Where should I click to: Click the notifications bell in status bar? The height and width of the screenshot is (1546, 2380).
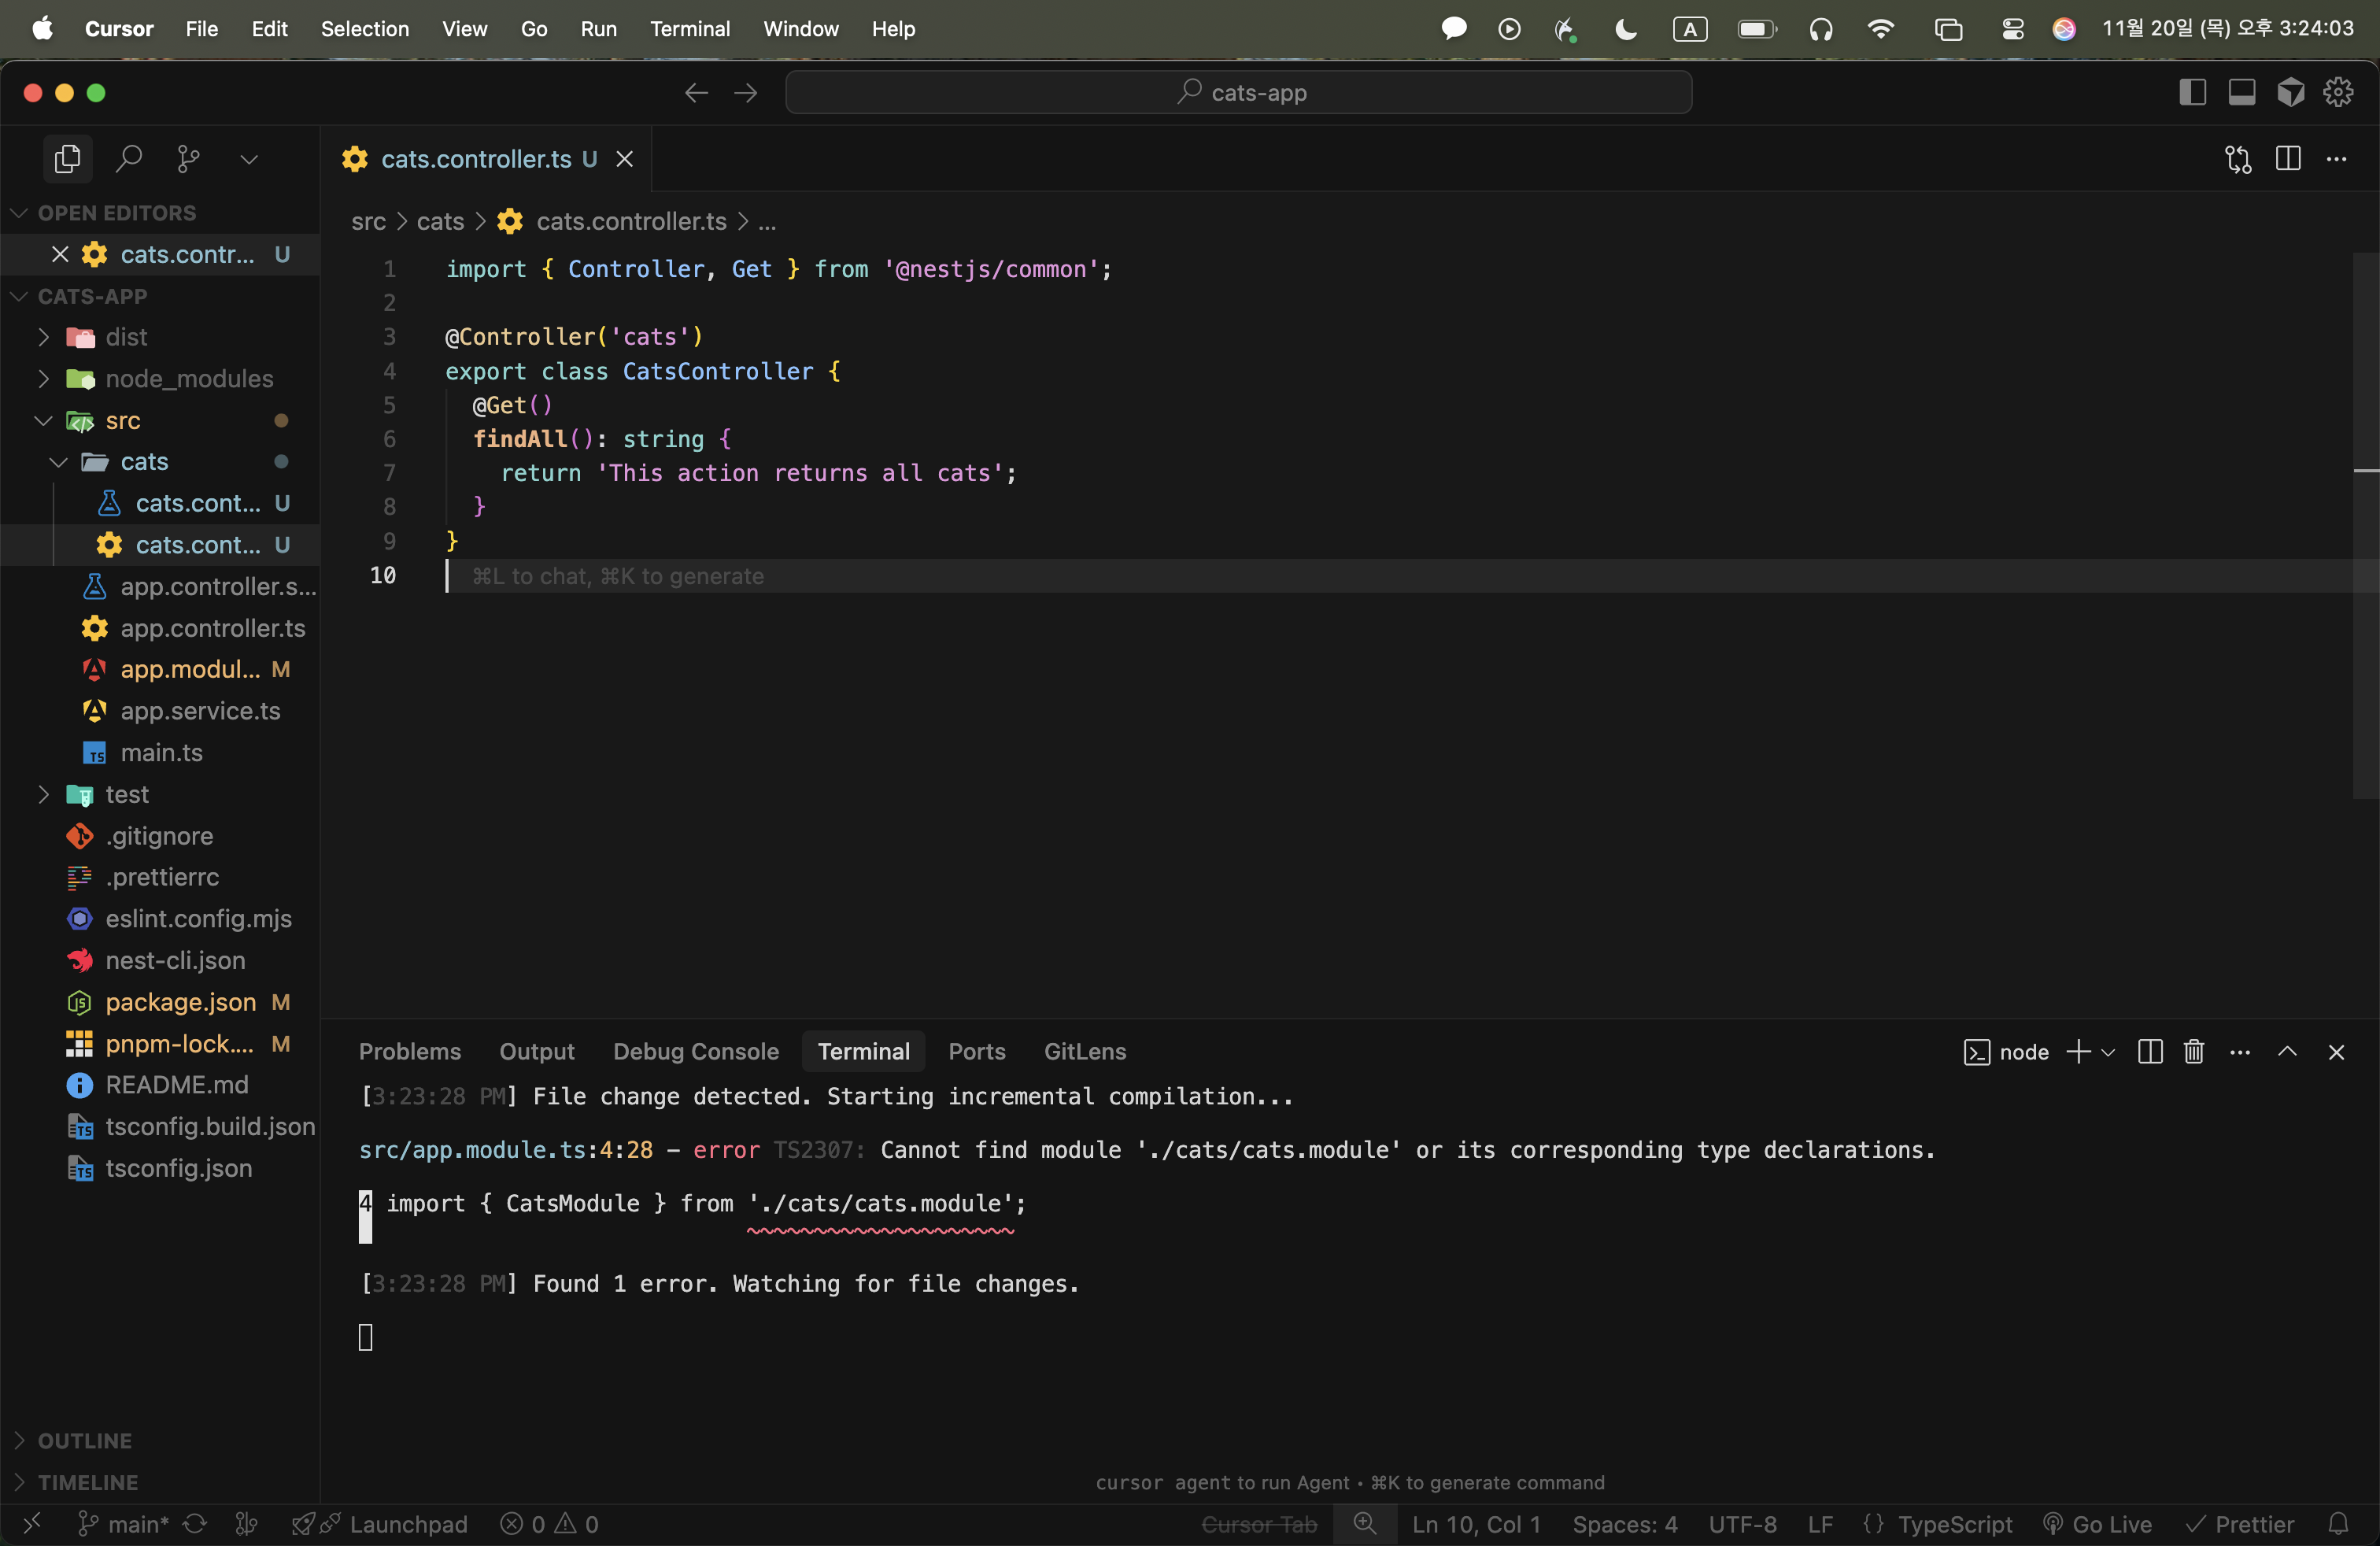pyautogui.click(x=2338, y=1524)
